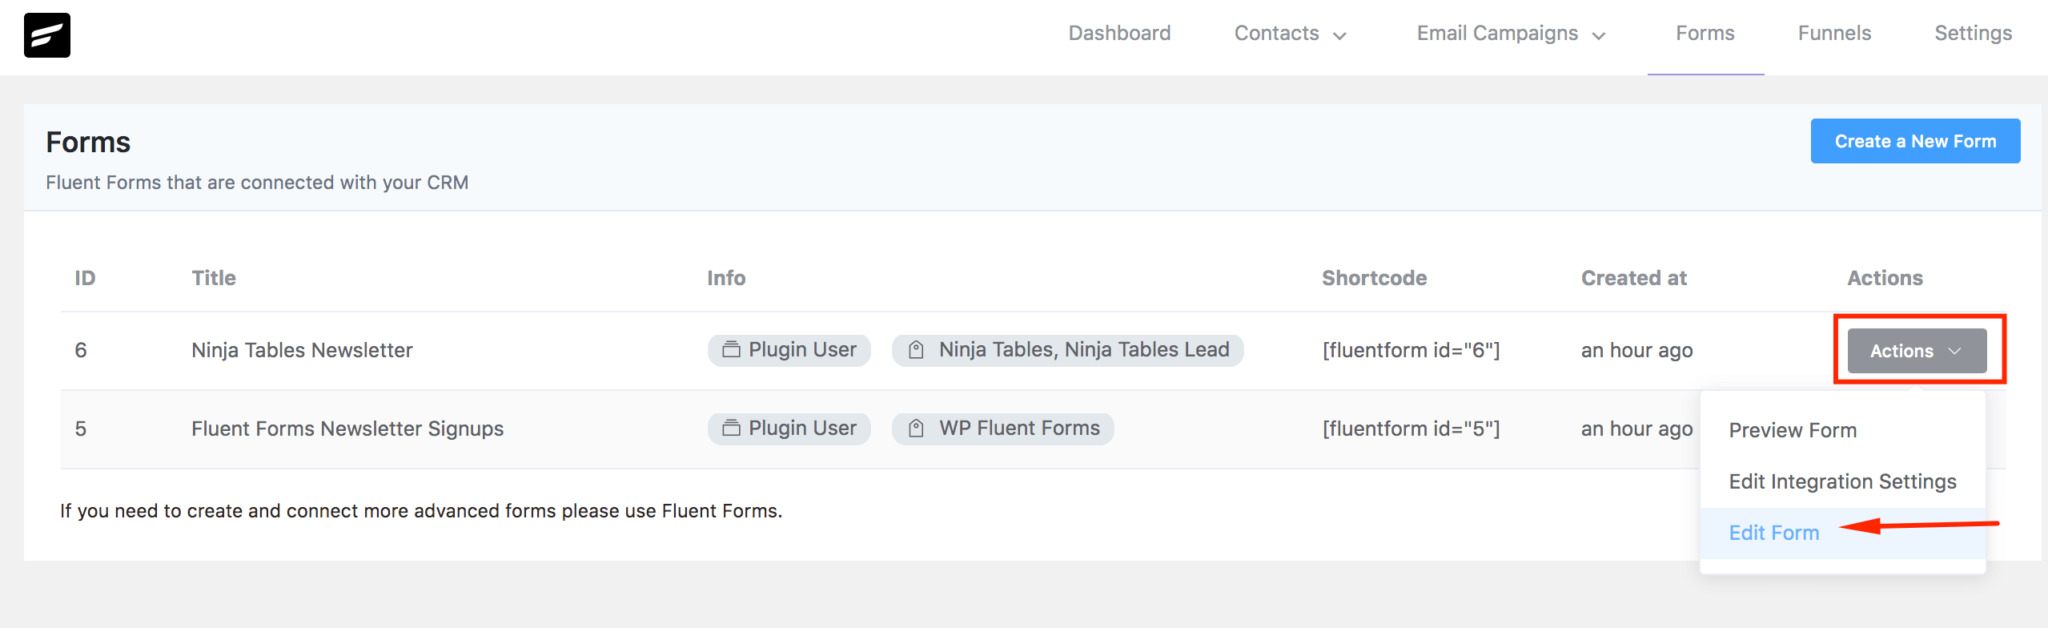
Task: Expand the Contacts menu chevron
Action: [x=1340, y=35]
